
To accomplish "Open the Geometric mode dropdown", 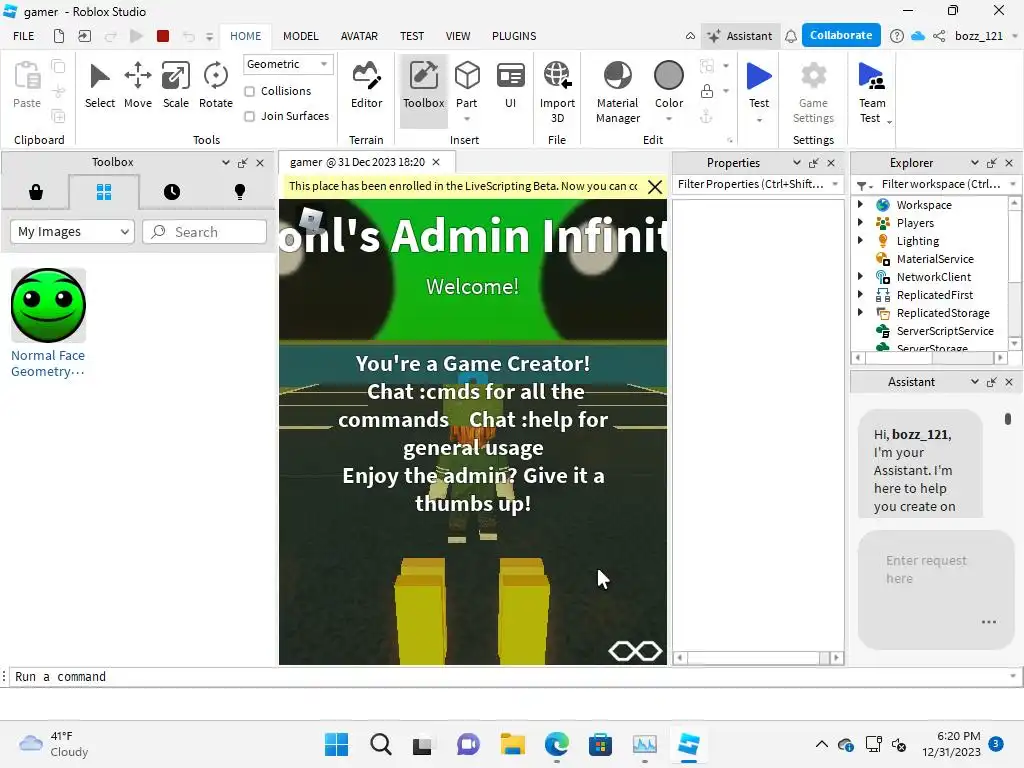I will click(288, 64).
